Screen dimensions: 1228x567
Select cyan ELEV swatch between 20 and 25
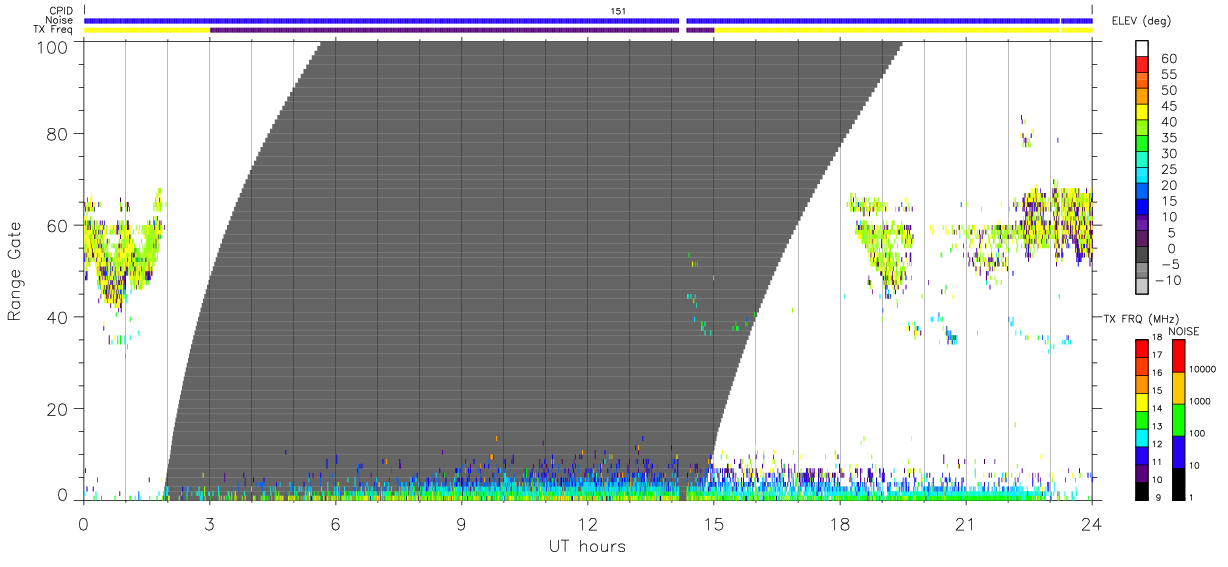pyautogui.click(x=1143, y=177)
